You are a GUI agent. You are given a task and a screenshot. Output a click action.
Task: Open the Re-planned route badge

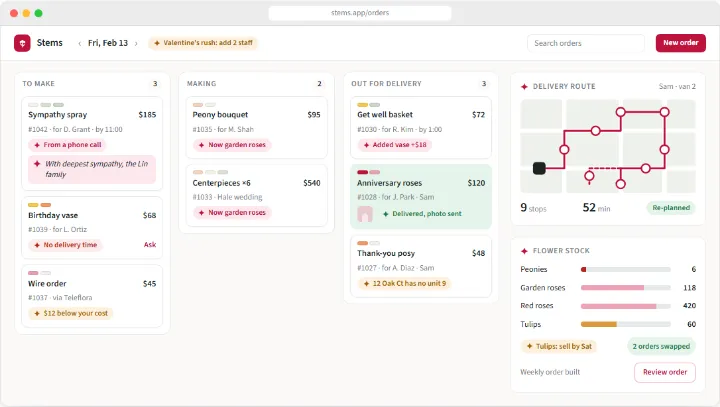671,208
